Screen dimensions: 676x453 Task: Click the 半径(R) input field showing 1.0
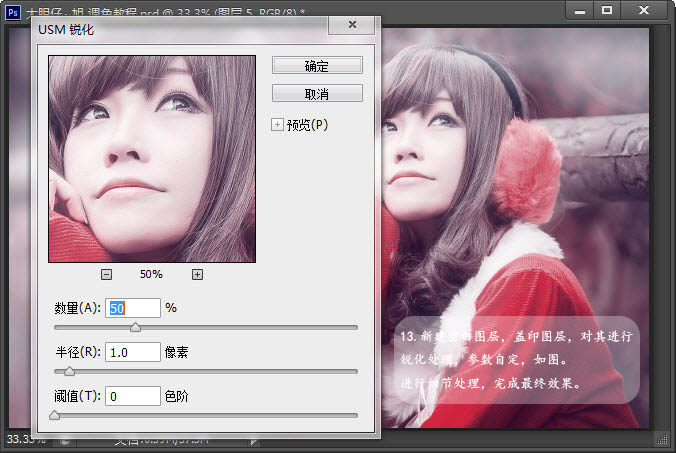tap(132, 352)
